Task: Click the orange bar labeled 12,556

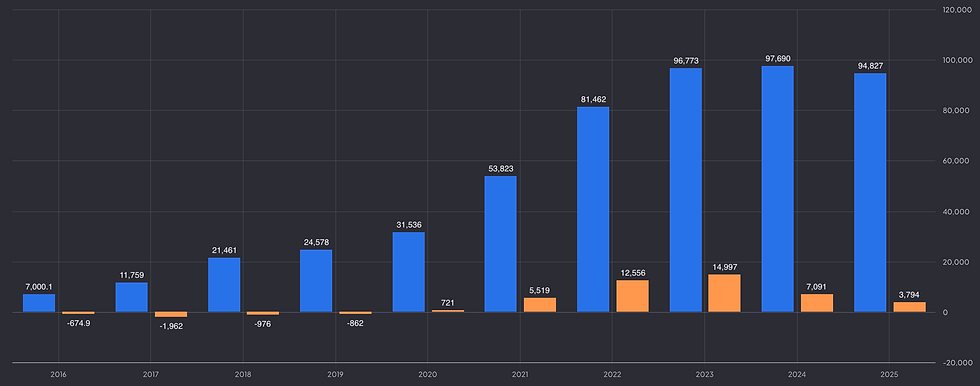Action: (x=632, y=296)
